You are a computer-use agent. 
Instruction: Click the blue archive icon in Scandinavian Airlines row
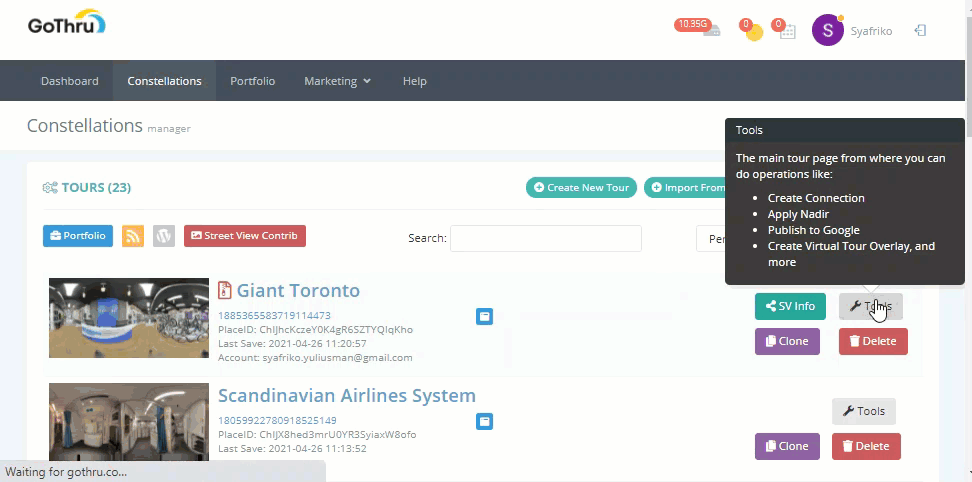(x=484, y=422)
